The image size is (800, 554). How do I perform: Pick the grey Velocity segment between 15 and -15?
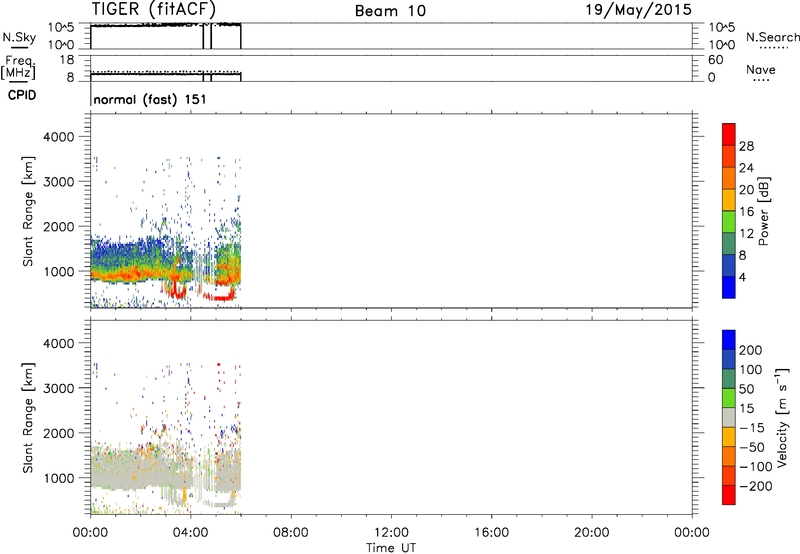click(x=729, y=418)
